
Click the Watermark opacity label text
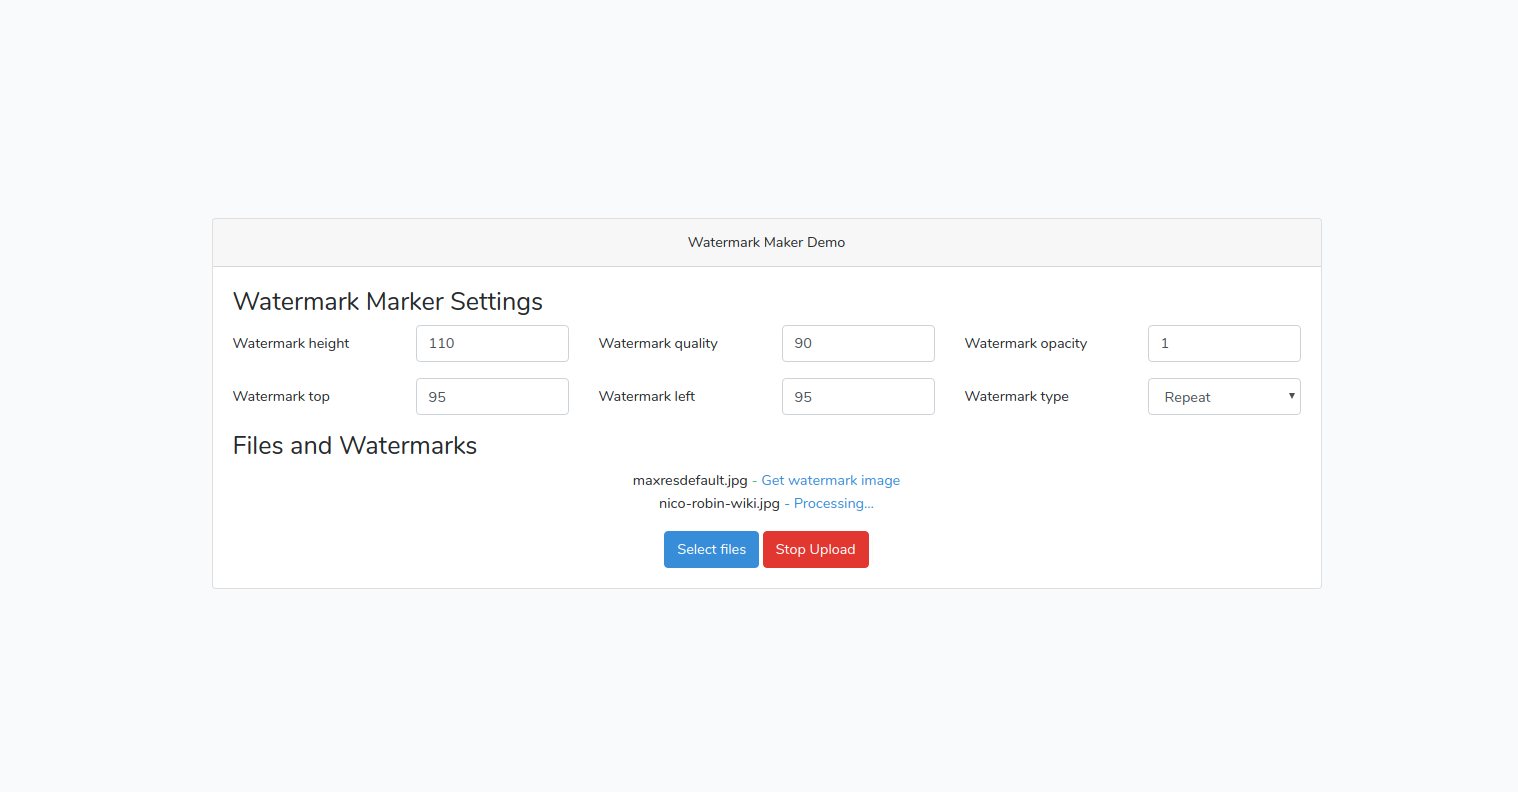click(1025, 343)
